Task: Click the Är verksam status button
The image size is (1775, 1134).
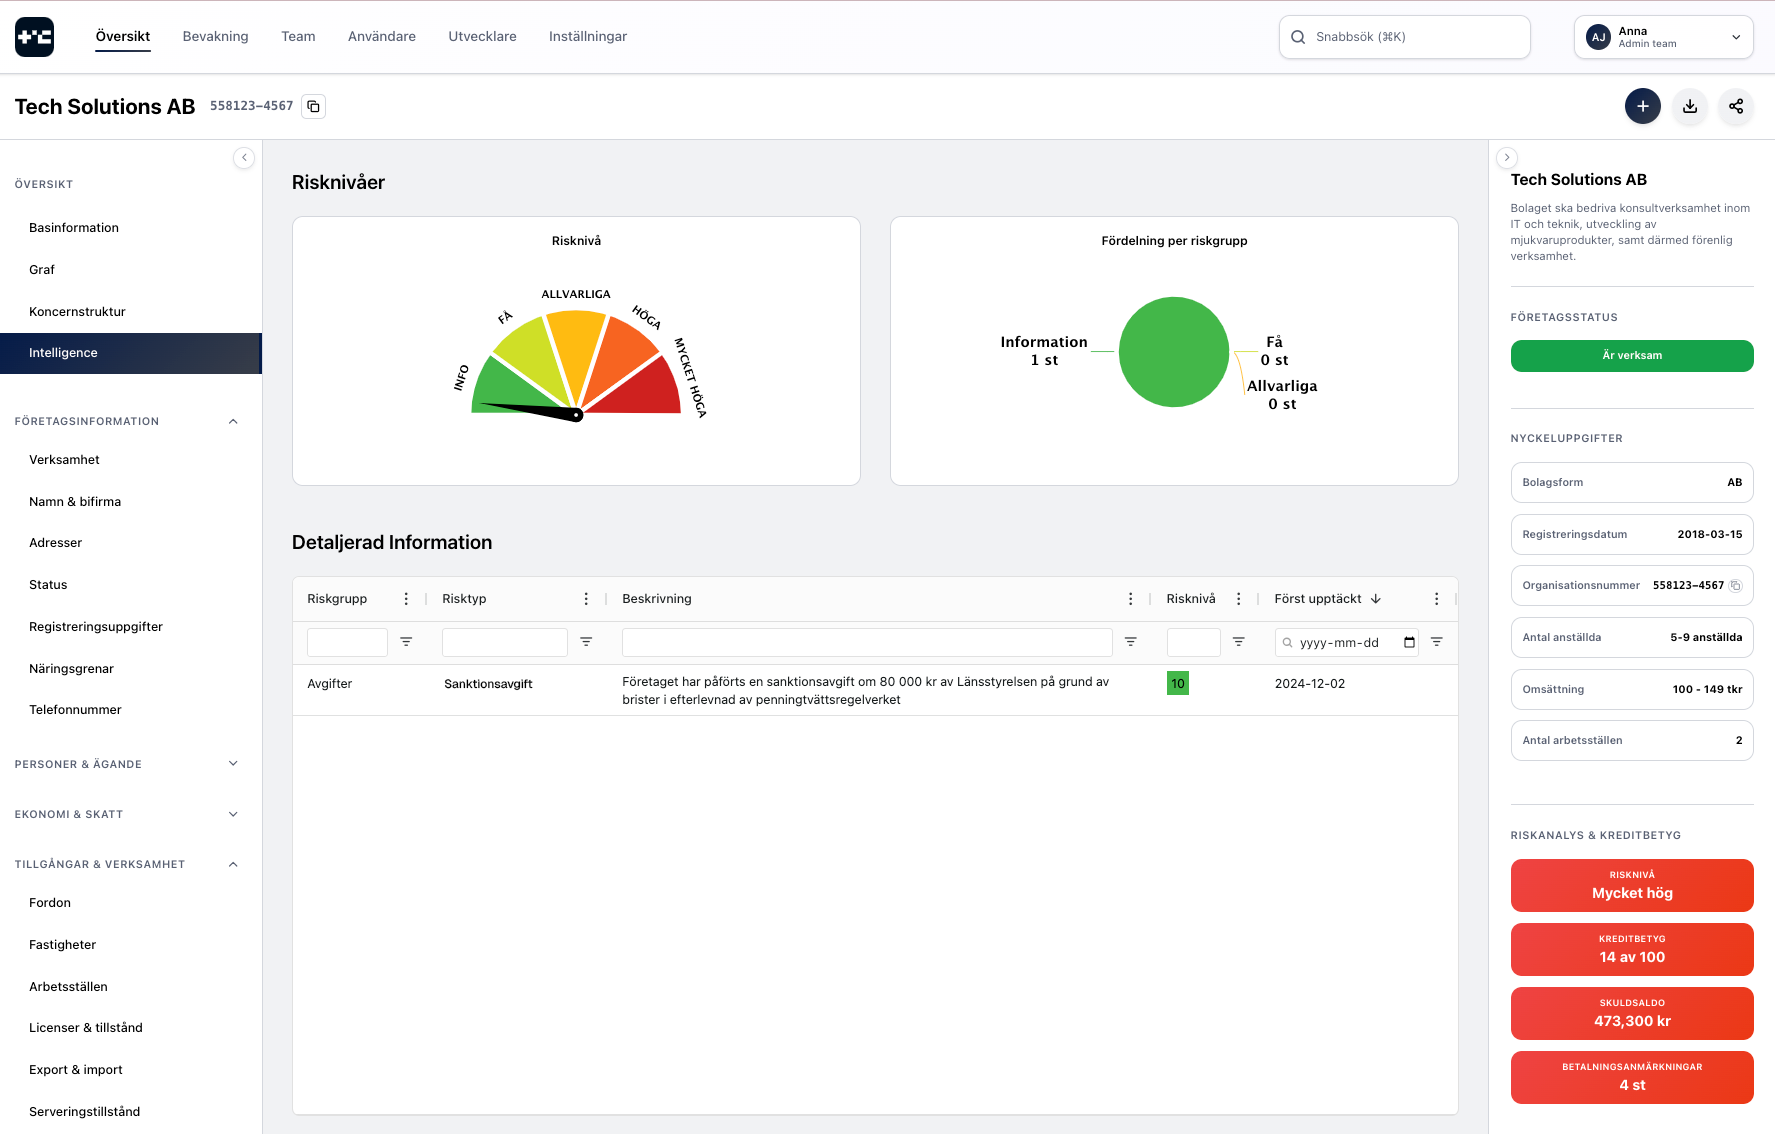Action: pos(1631,356)
